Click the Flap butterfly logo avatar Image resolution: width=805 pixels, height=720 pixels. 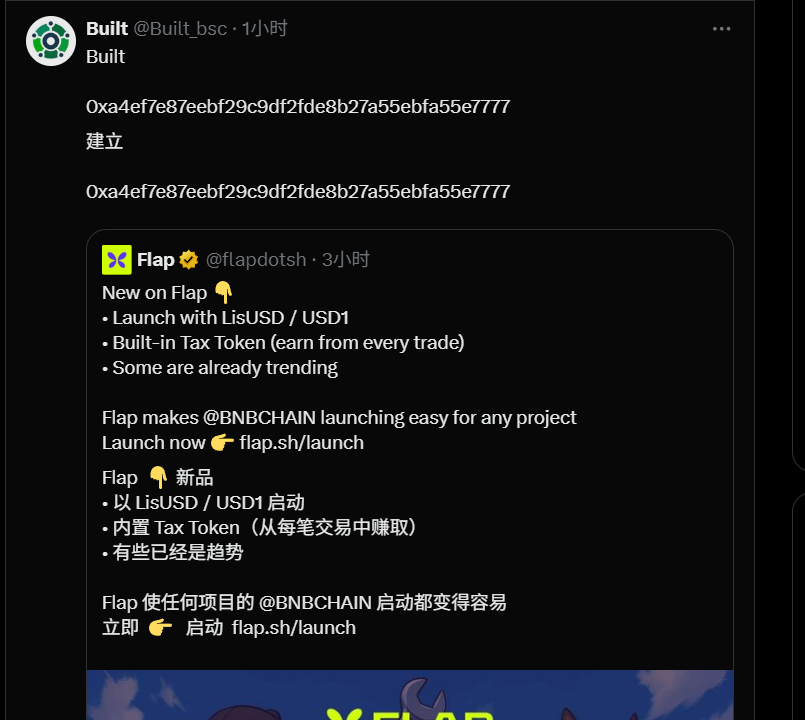click(117, 260)
